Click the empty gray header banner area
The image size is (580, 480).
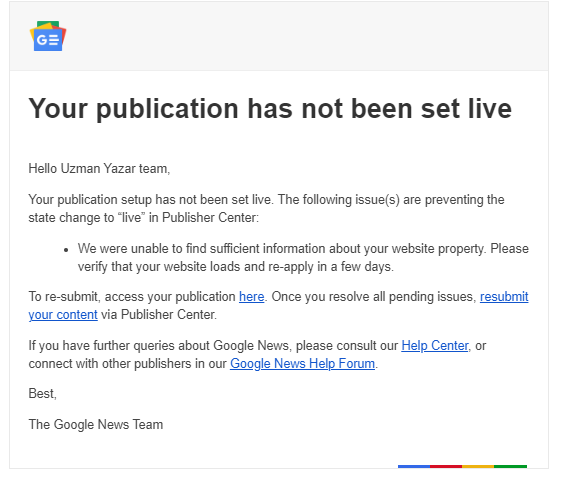pyautogui.click(x=296, y=36)
